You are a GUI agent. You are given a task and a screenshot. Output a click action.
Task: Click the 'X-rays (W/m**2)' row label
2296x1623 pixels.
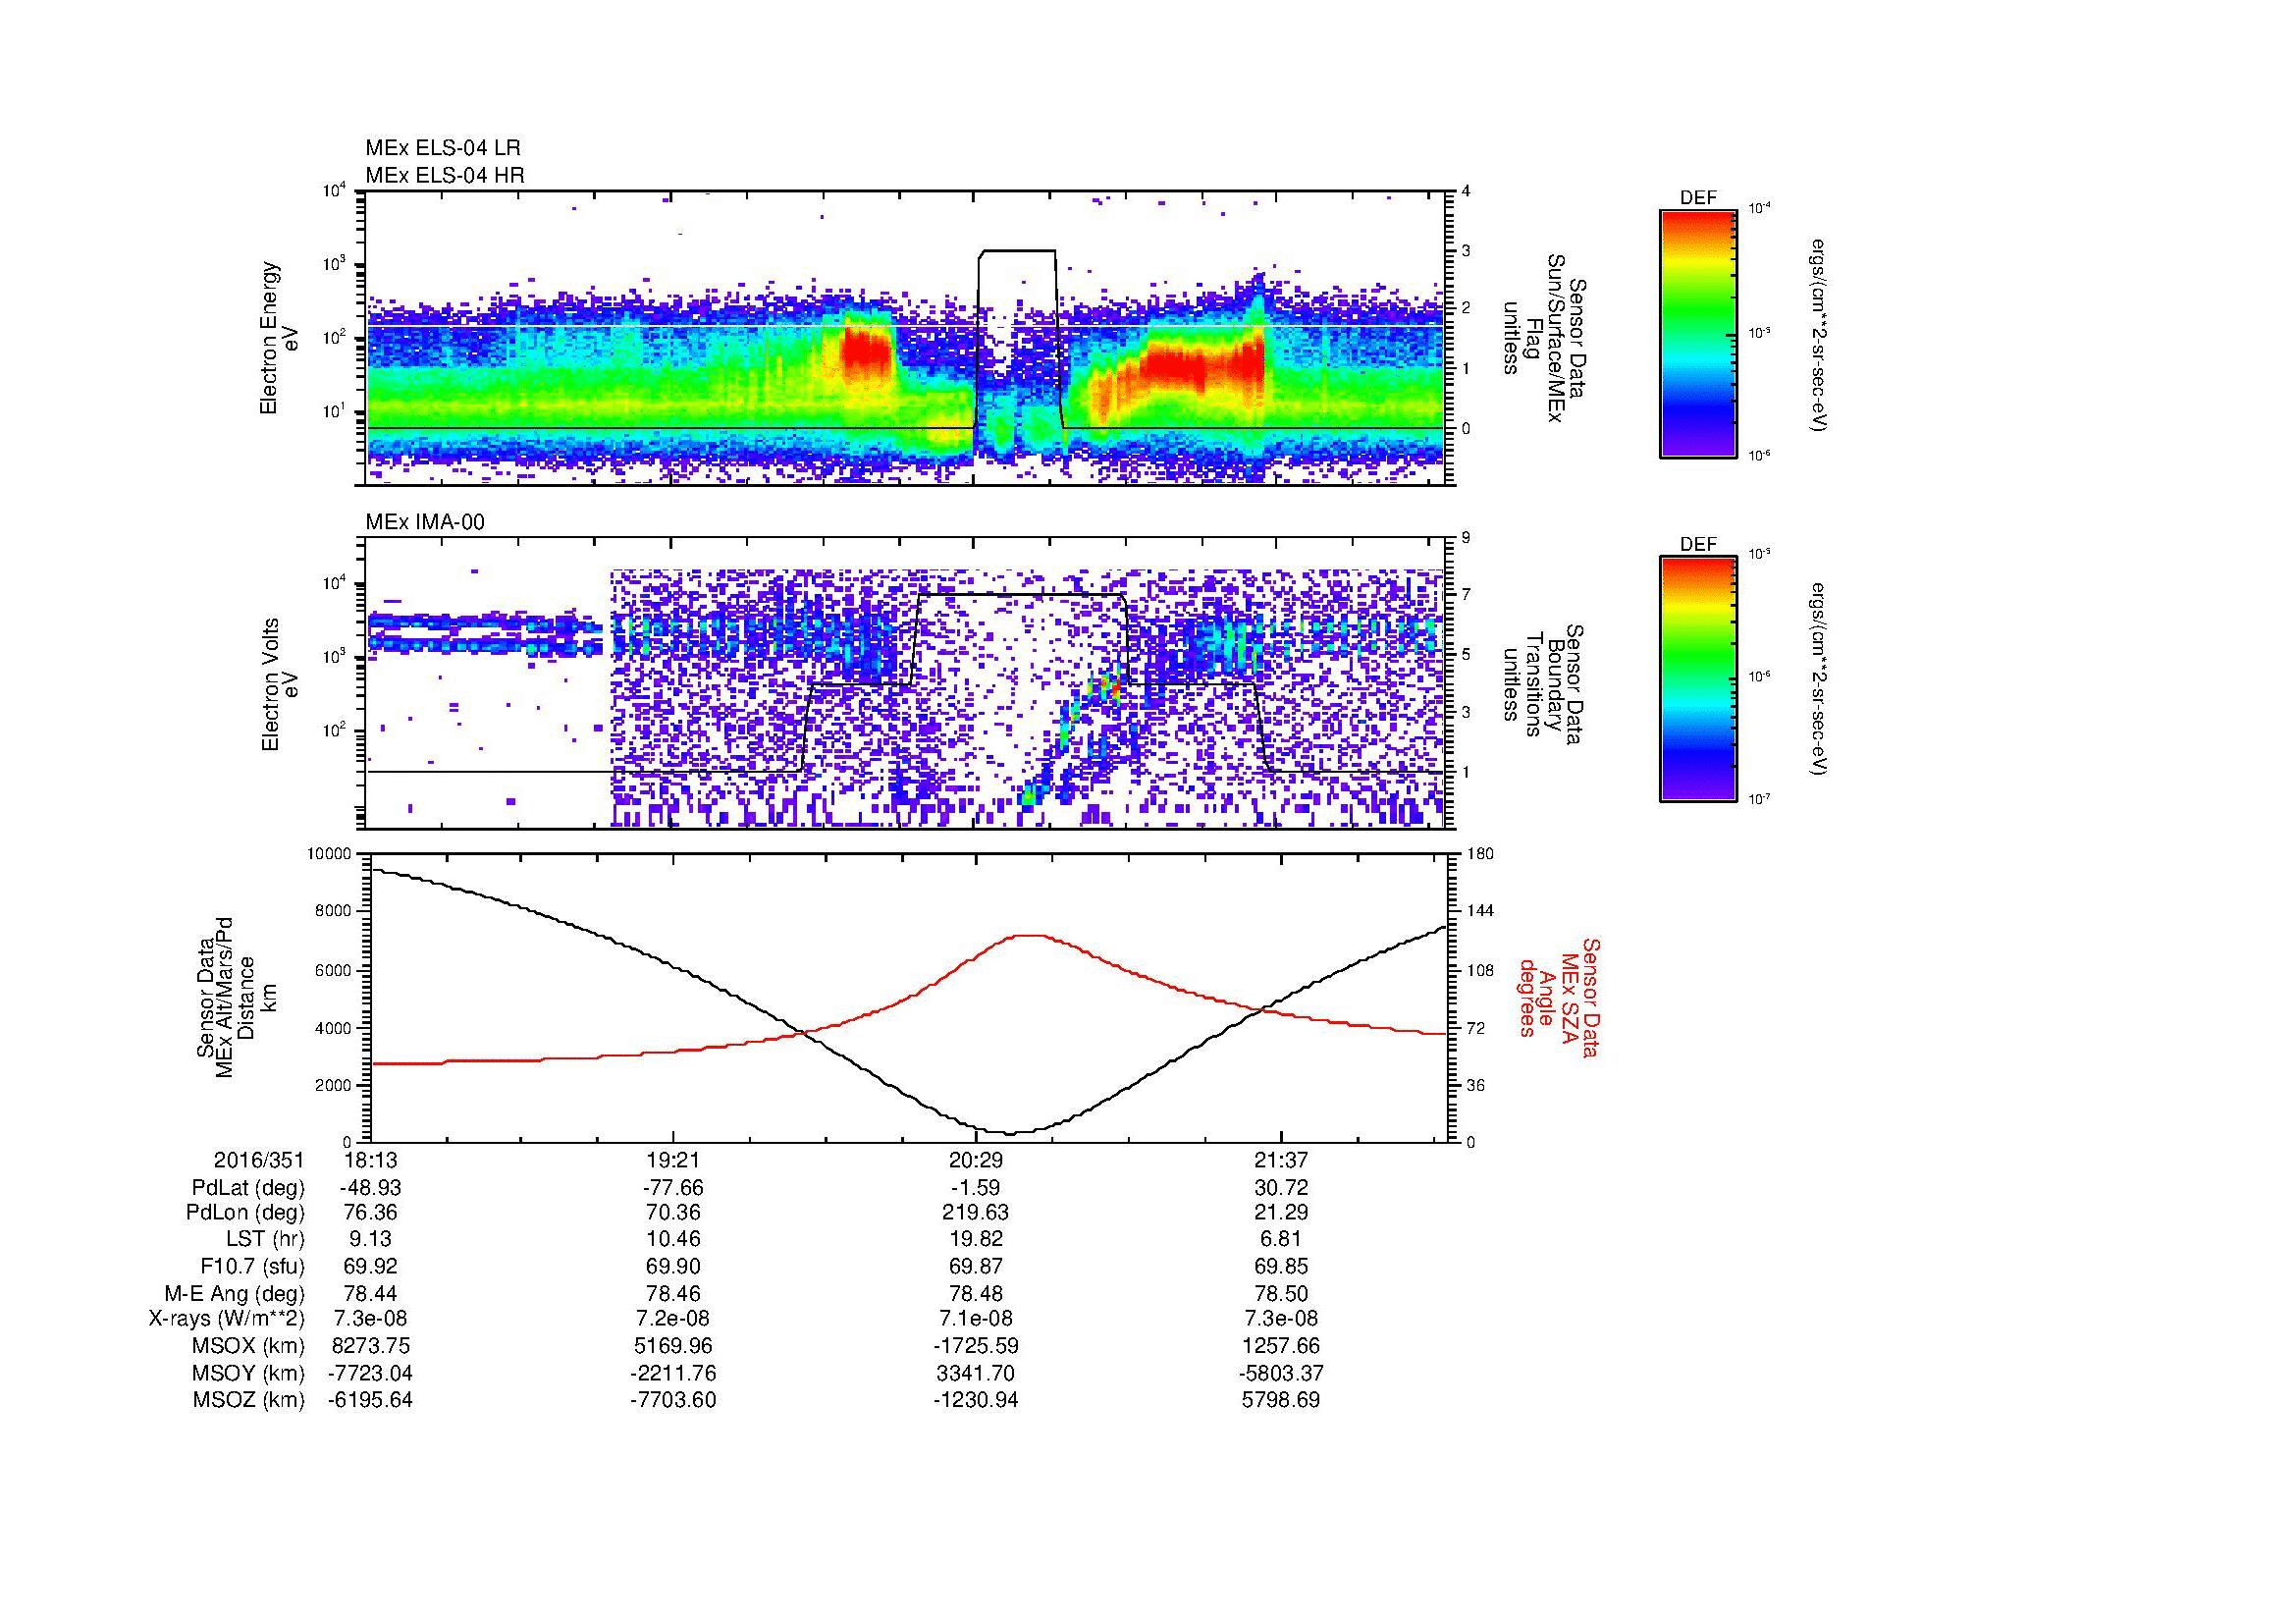pos(226,1319)
